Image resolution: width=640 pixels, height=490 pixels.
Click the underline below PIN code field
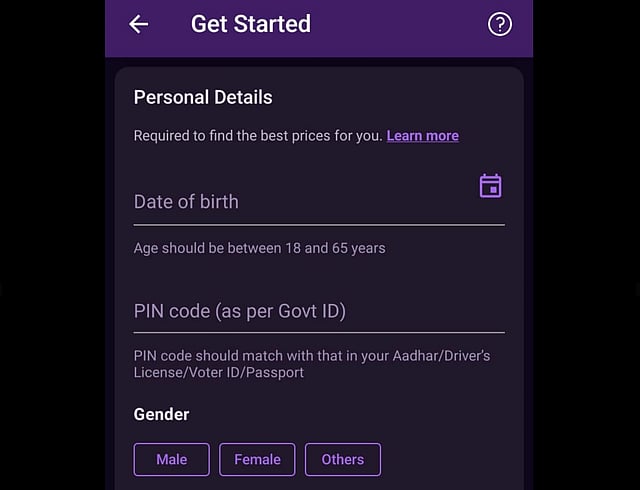pos(318,332)
